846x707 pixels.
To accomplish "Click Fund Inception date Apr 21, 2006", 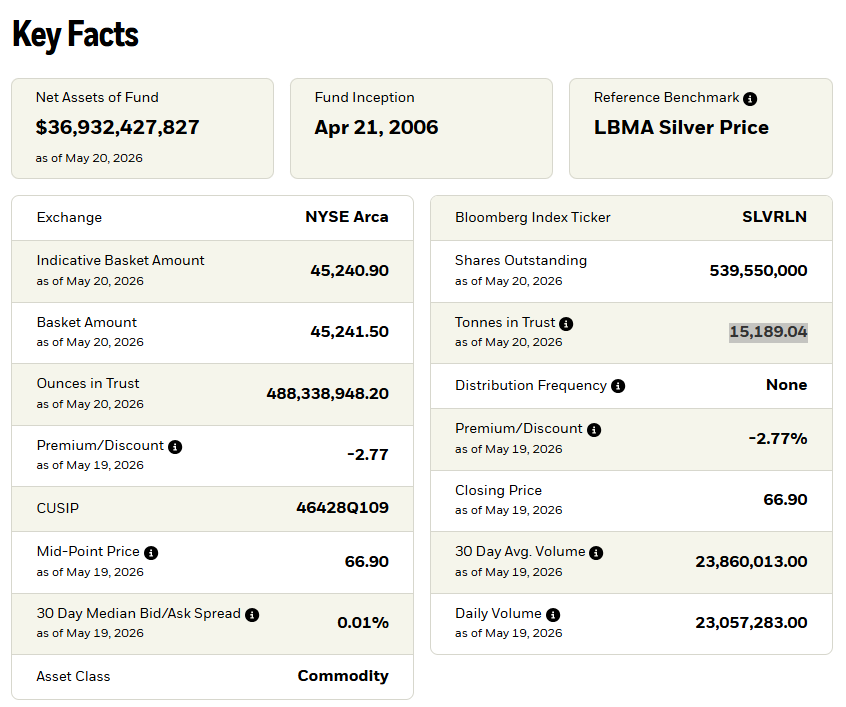I will pos(377,127).
